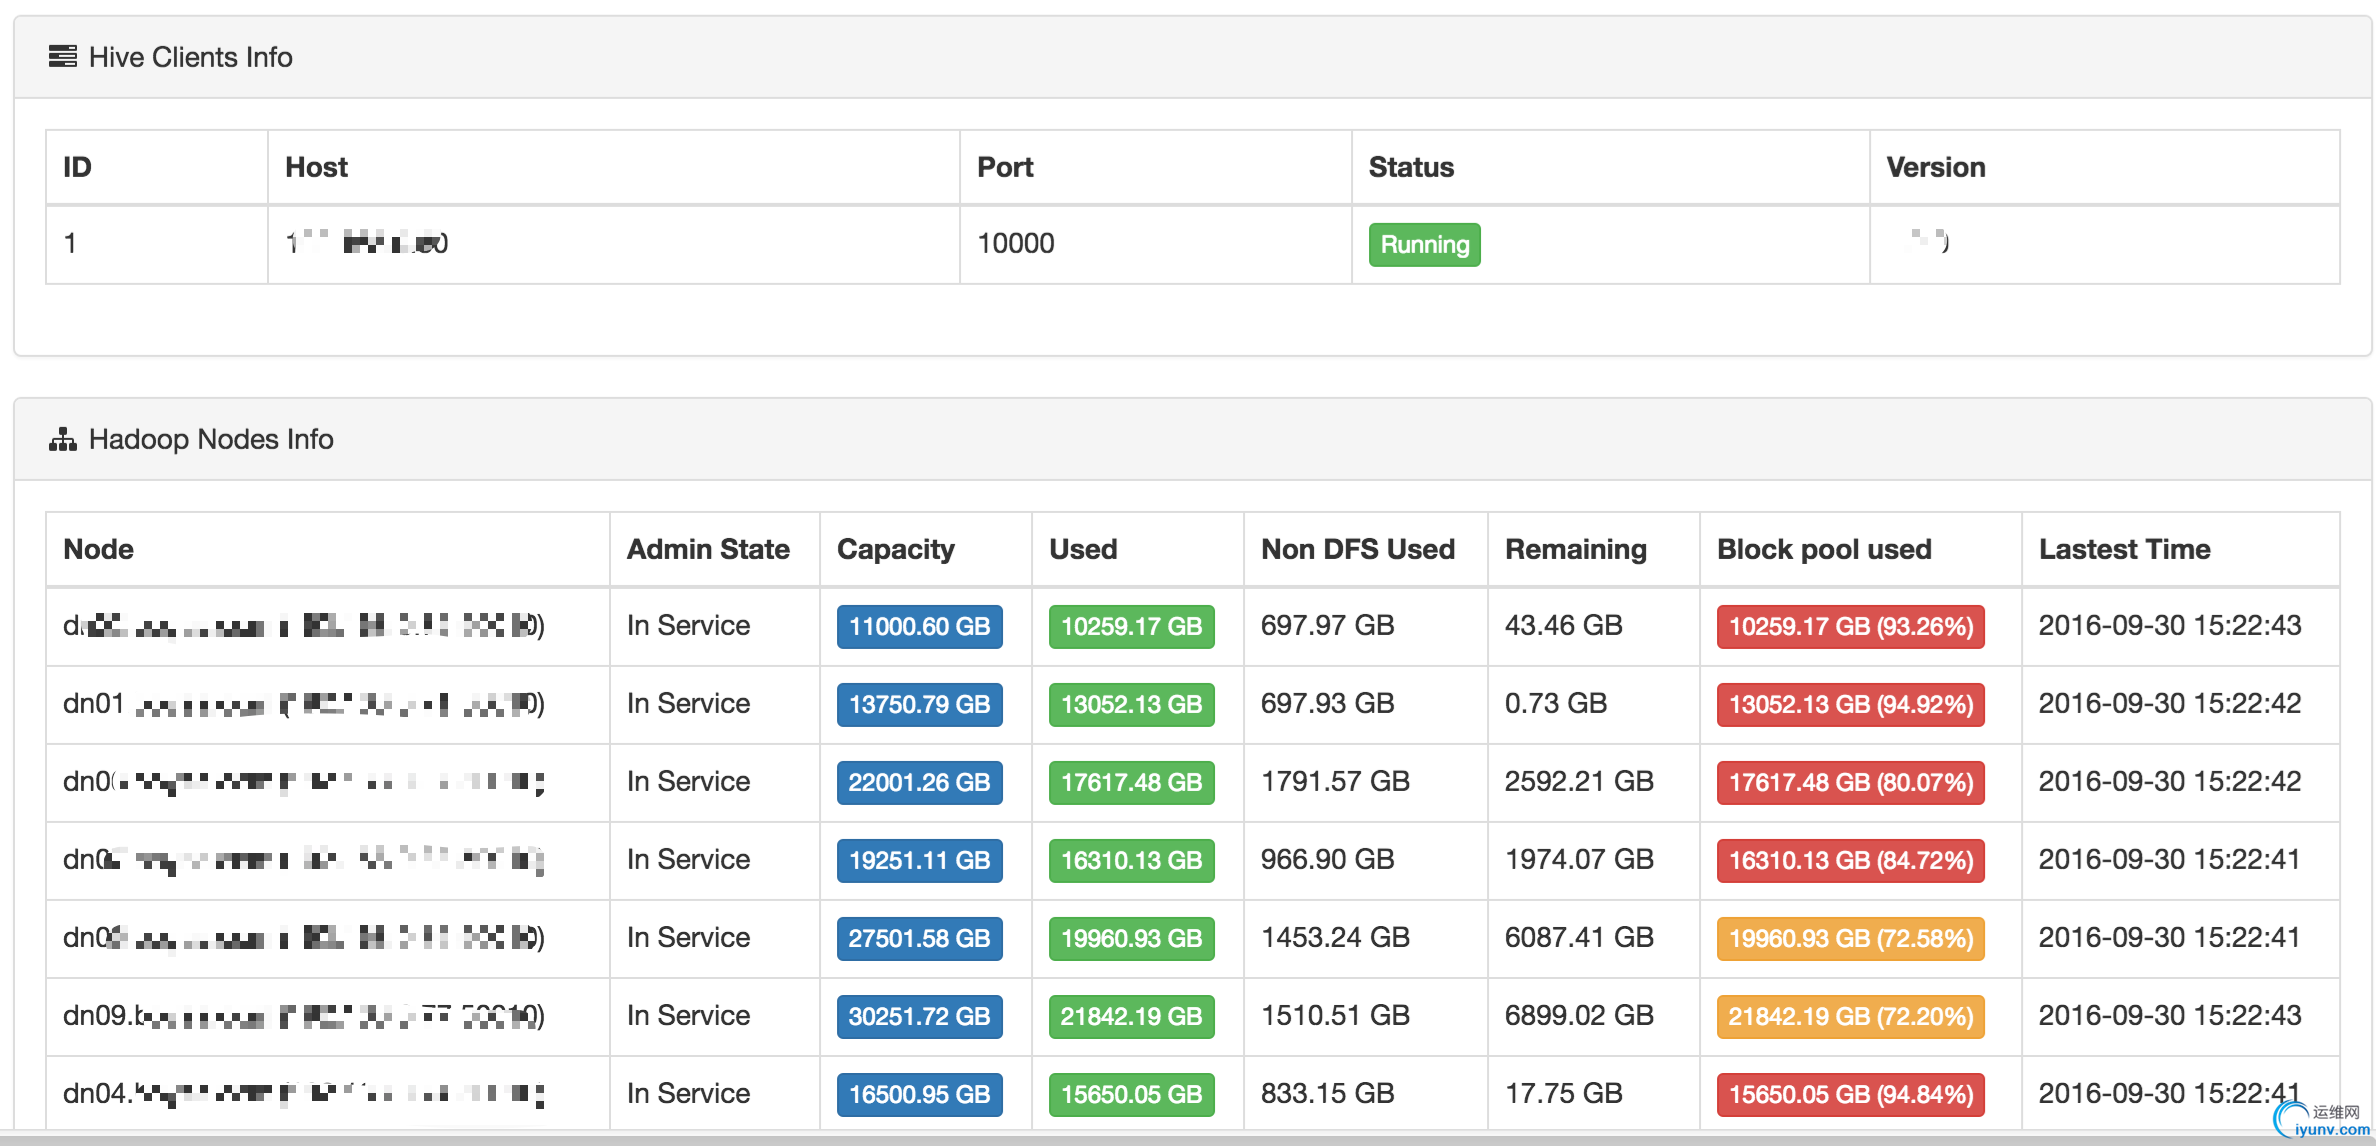The width and height of the screenshot is (2376, 1146).
Task: Click the green 16310.13 GB used badge
Action: [1131, 860]
